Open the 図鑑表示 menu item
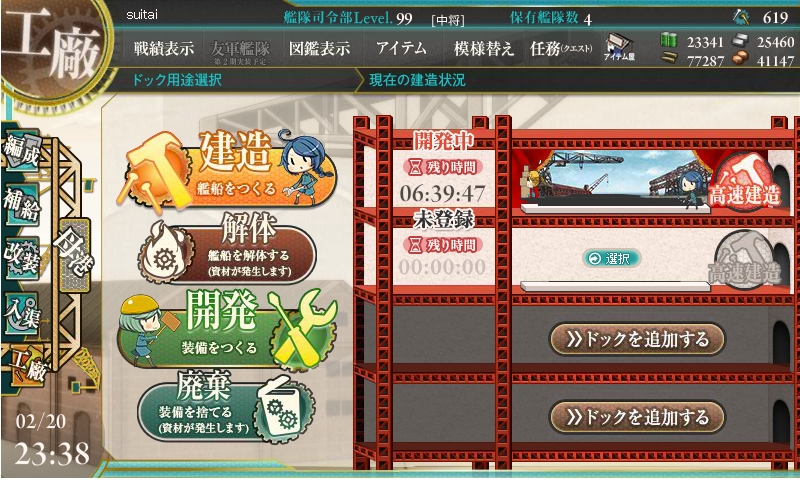 click(319, 48)
